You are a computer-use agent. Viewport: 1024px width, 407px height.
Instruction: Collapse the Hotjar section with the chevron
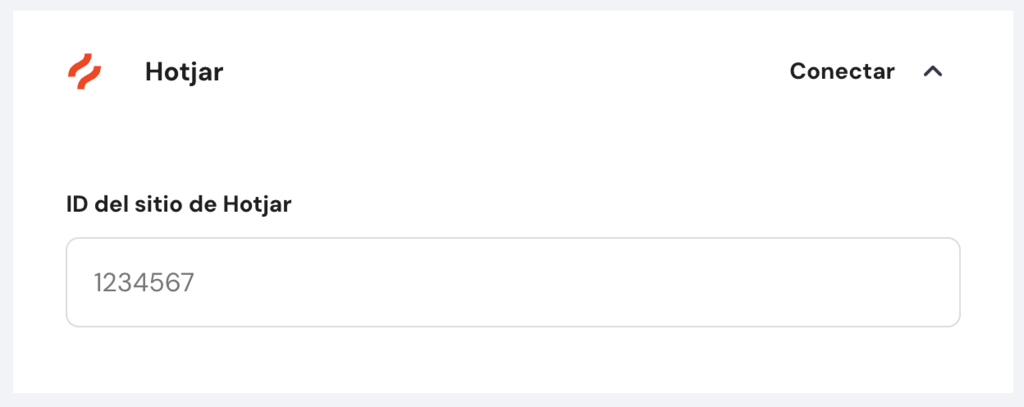(x=933, y=72)
